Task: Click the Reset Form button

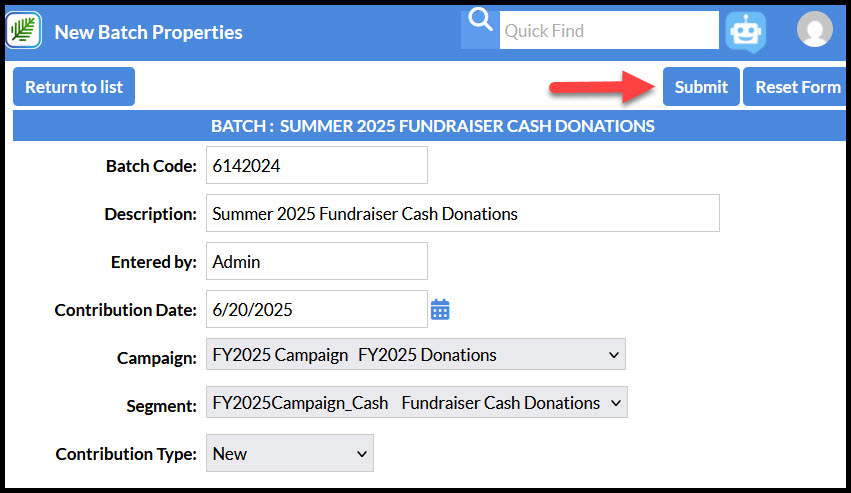Action: point(796,87)
